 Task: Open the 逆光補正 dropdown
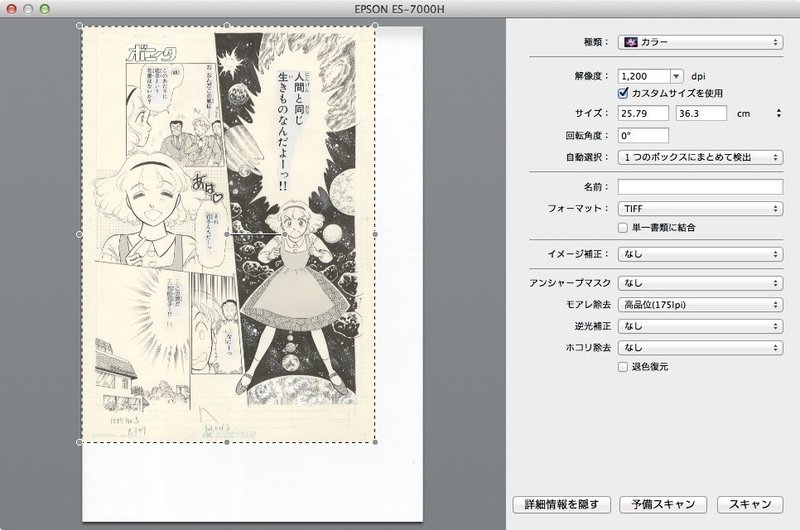(x=700, y=326)
